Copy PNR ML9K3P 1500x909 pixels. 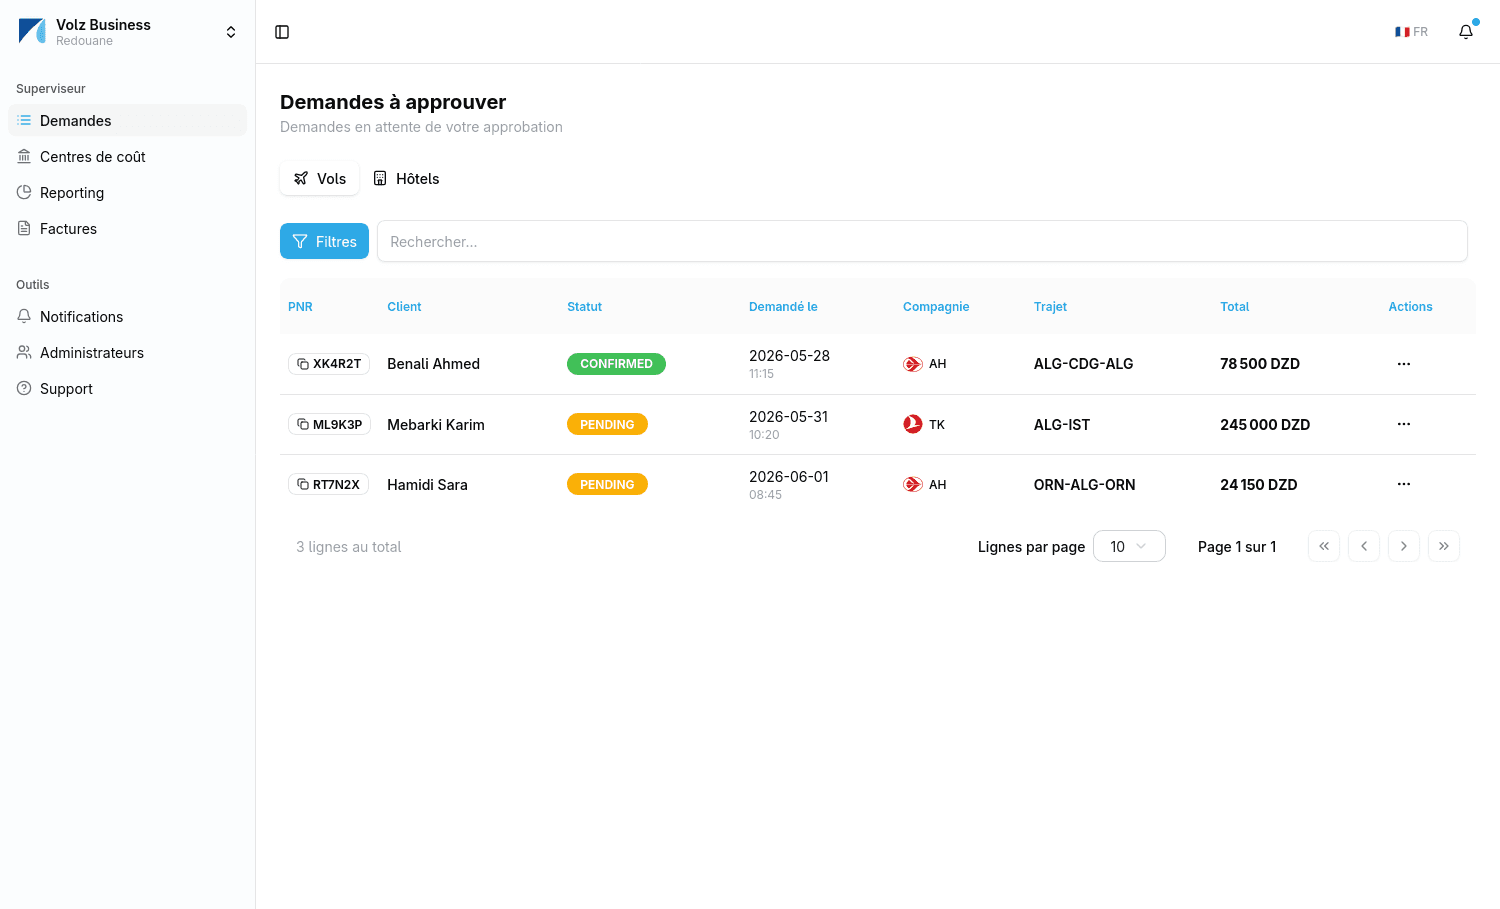pyautogui.click(x=329, y=424)
